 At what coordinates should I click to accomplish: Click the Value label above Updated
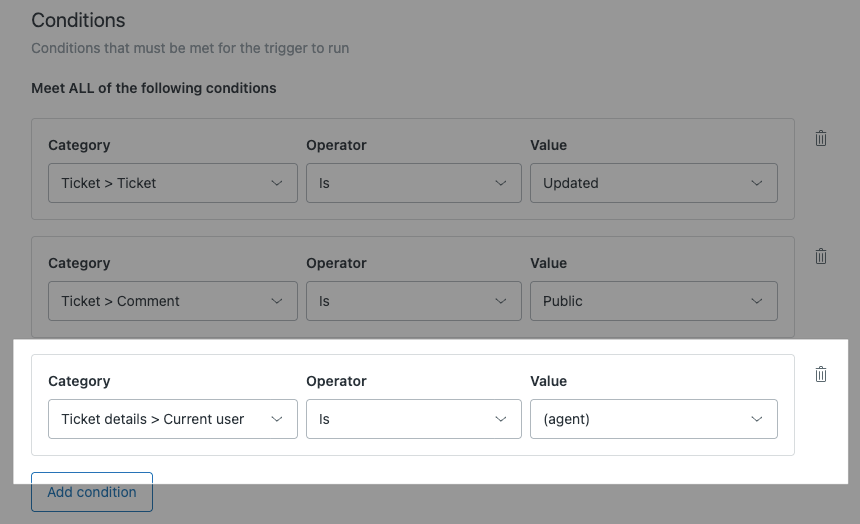coord(548,145)
